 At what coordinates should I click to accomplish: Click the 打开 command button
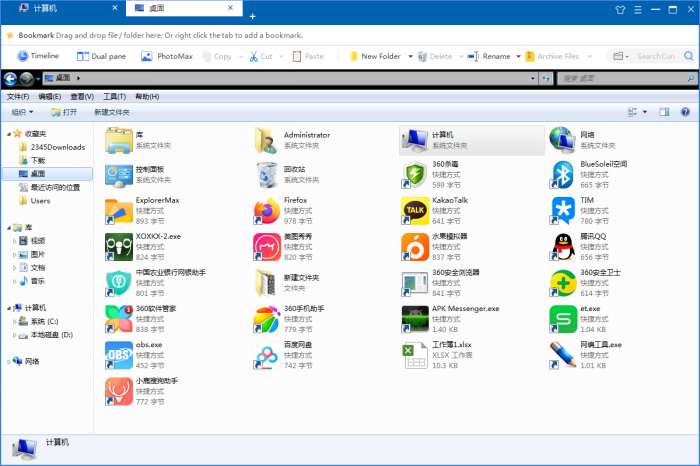(64, 112)
